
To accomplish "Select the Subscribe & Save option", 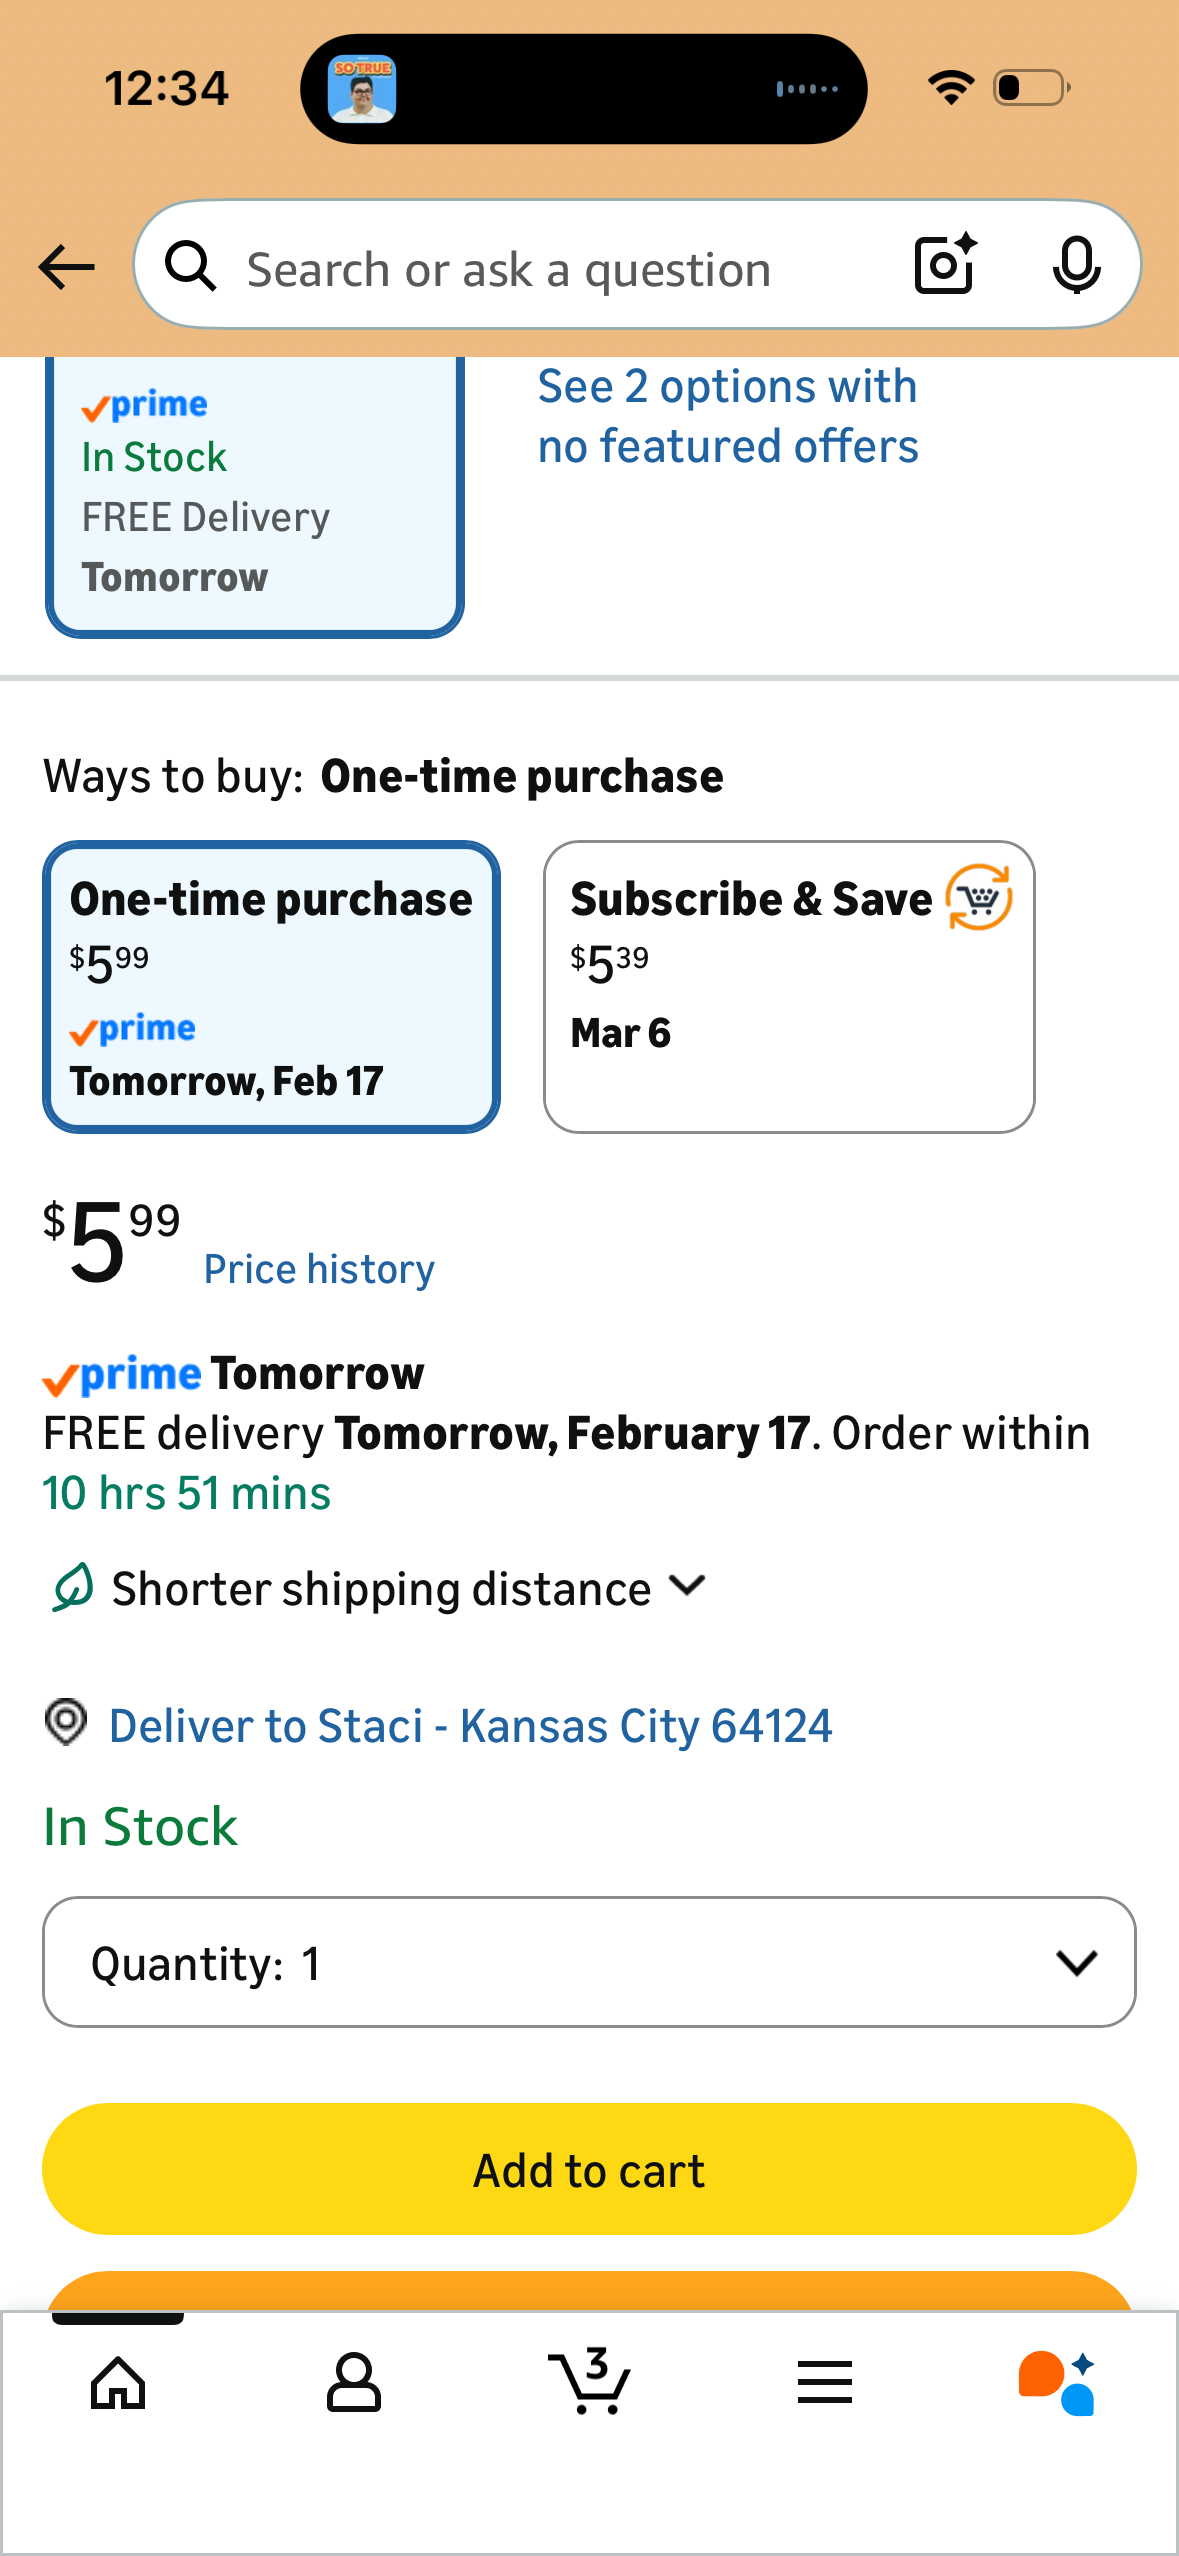I will point(788,987).
